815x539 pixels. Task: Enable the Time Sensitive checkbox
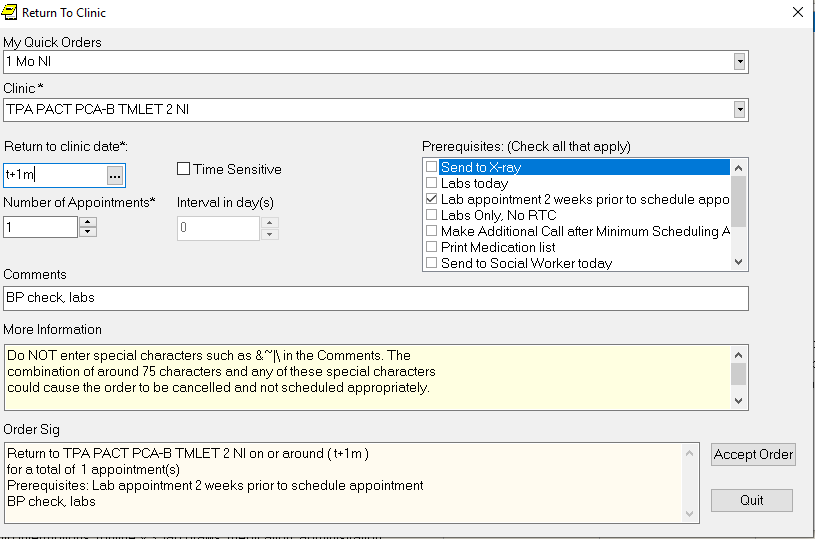[x=184, y=169]
